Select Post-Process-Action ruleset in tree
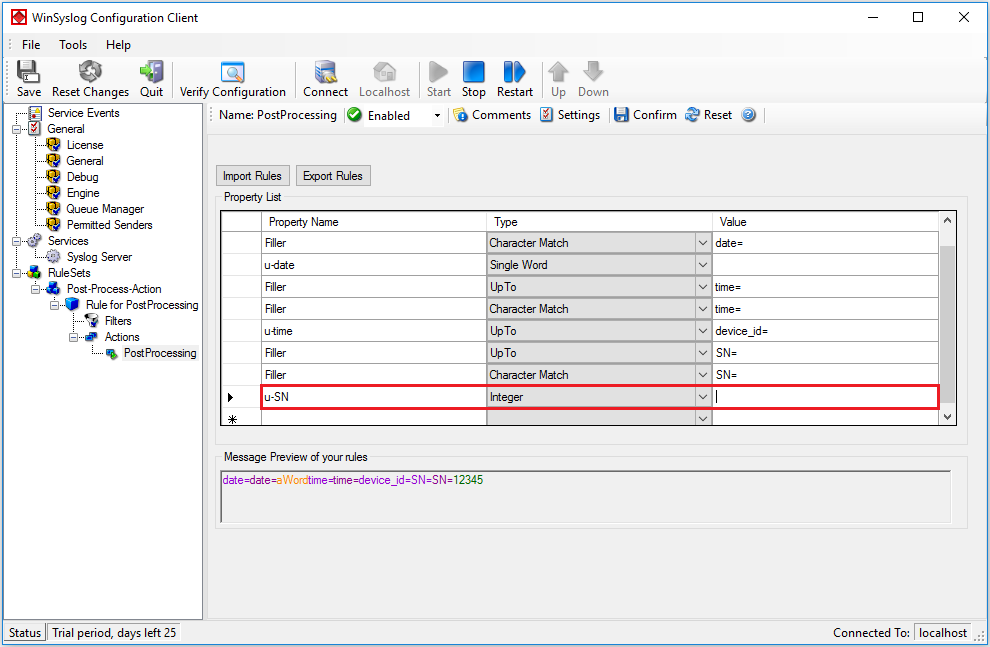This screenshot has height=647, width=990. coord(114,289)
